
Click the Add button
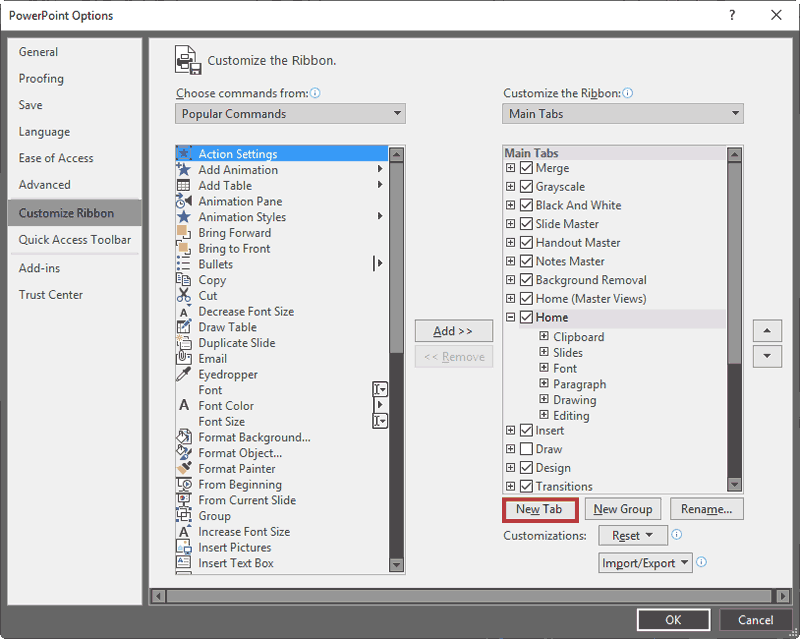coord(453,331)
